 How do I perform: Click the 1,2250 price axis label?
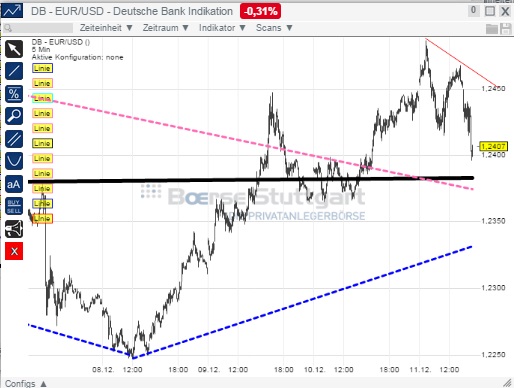(493, 355)
